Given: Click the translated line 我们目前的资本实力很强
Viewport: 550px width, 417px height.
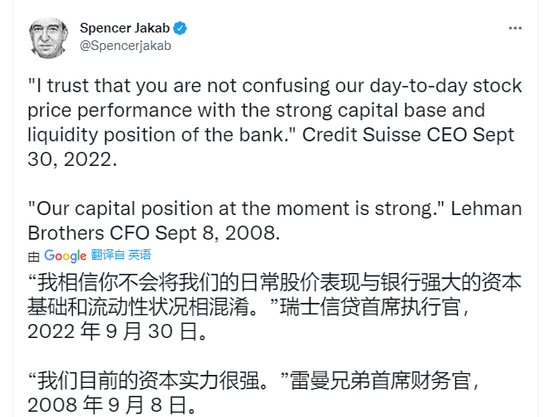Looking at the screenshot, I should tap(149, 381).
